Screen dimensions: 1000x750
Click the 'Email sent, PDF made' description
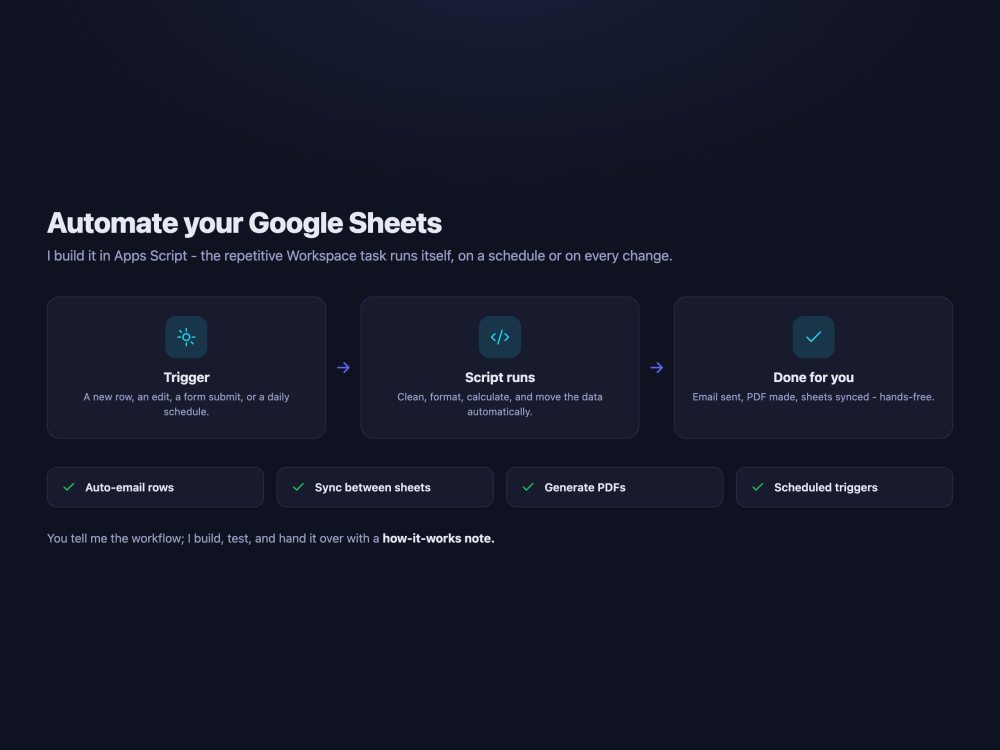813,397
